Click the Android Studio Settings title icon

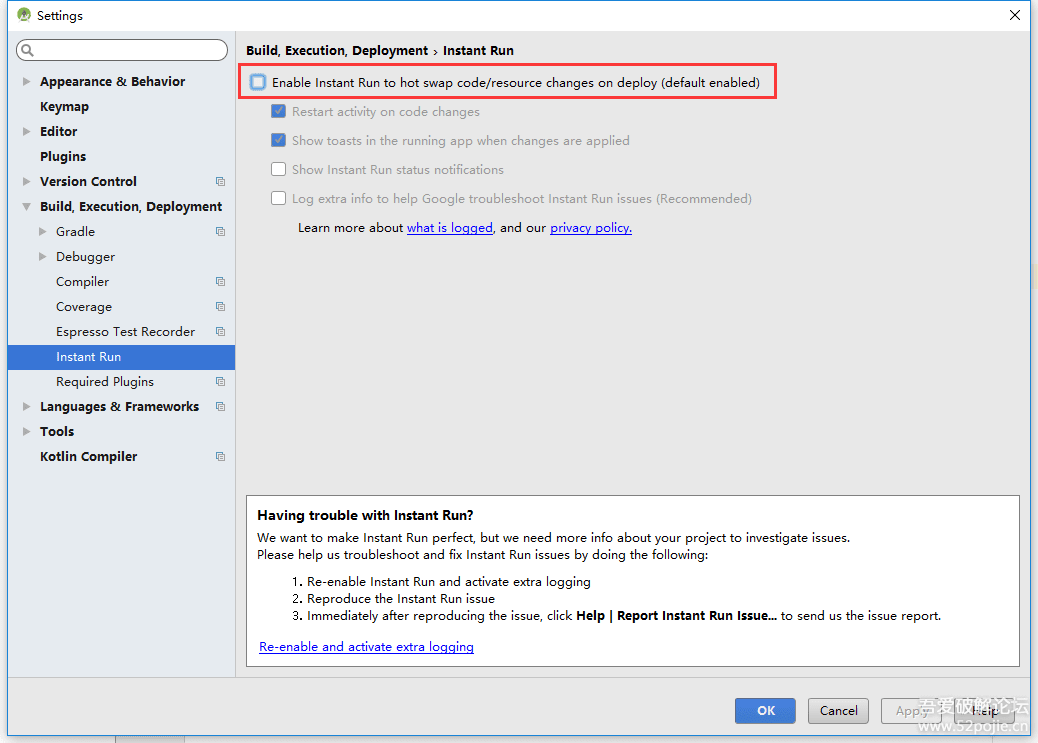pos(24,15)
